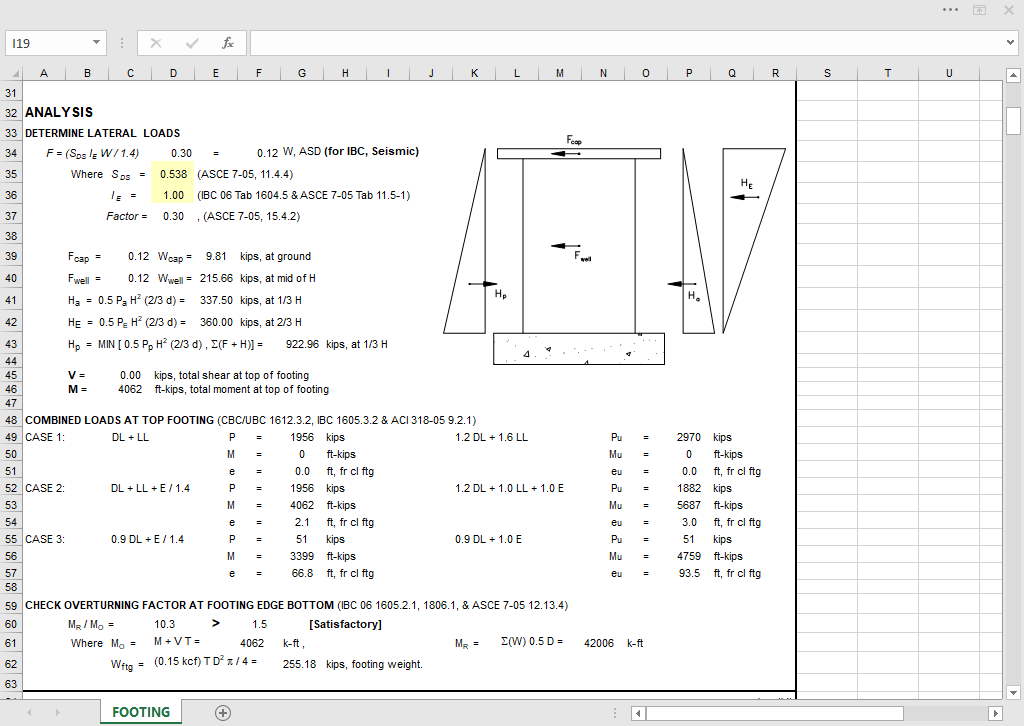Click the horizontal scrollbar left arrow
Viewport: 1024px width, 726px height.
639,713
